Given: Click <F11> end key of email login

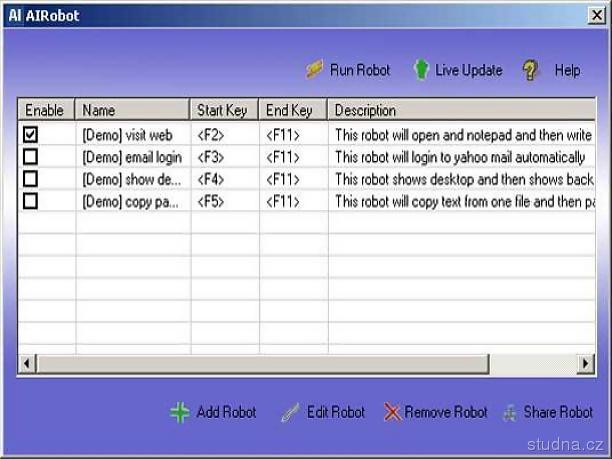Looking at the screenshot, I should [283, 158].
